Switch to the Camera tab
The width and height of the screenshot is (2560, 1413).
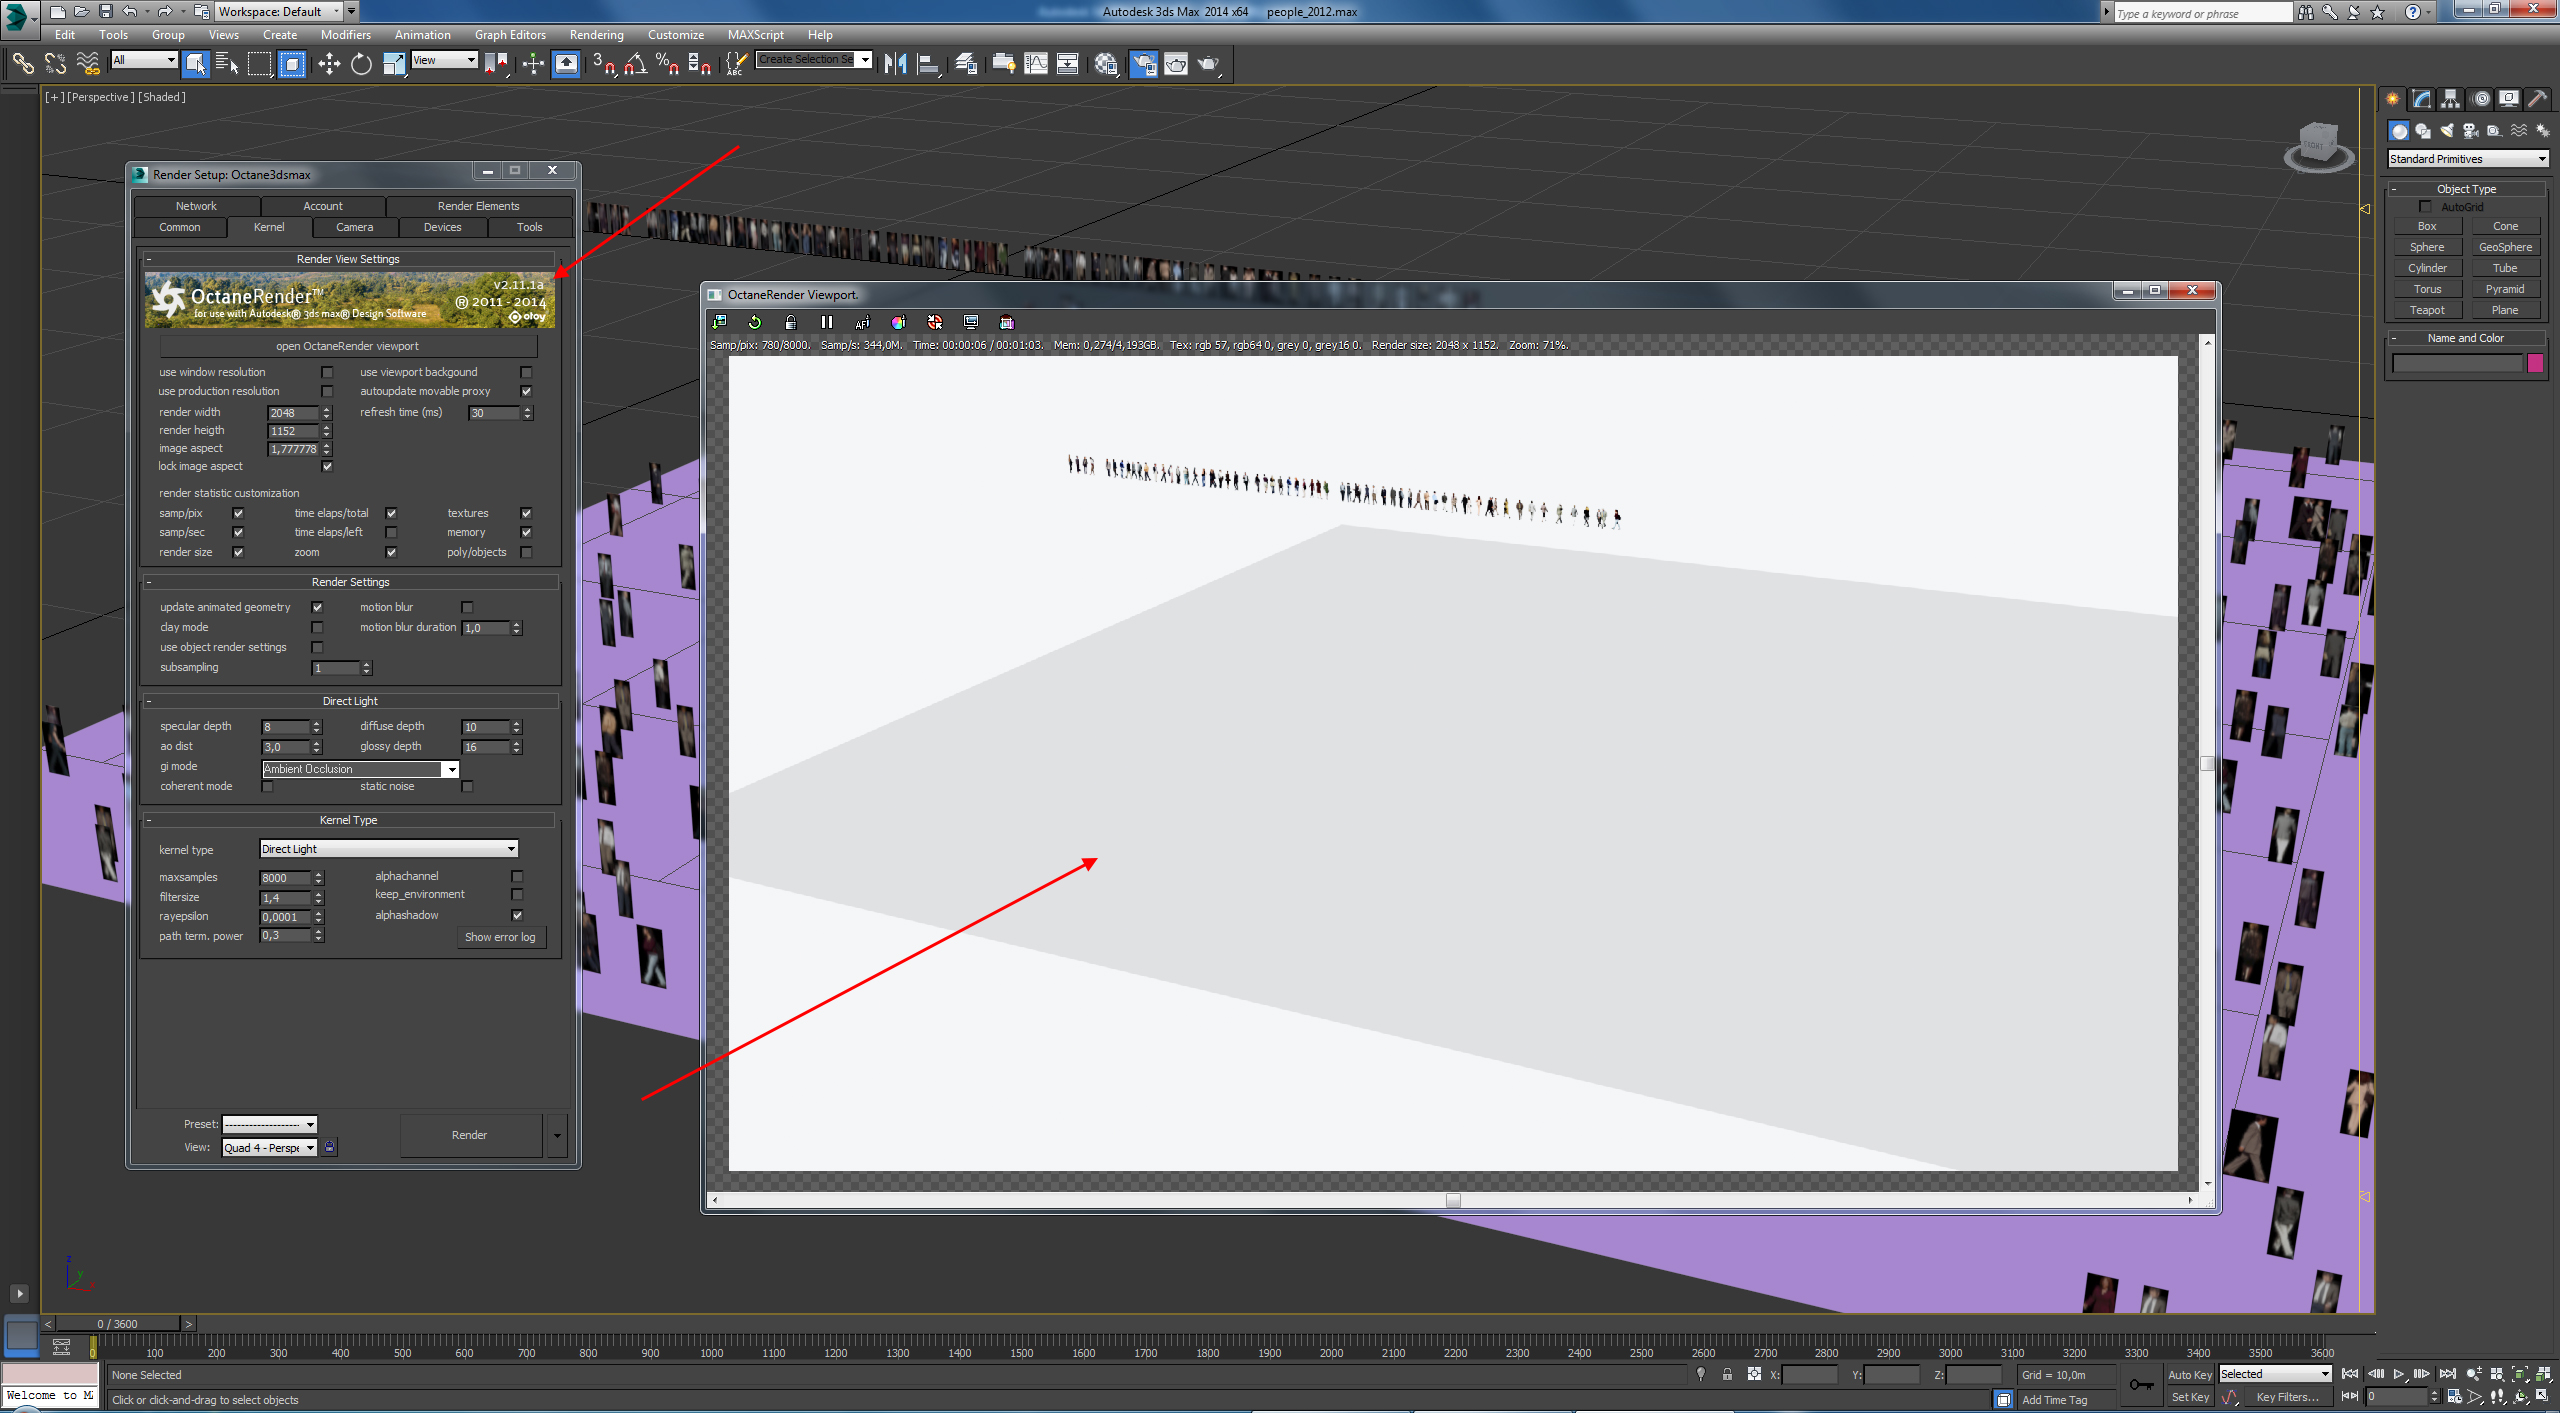(354, 227)
